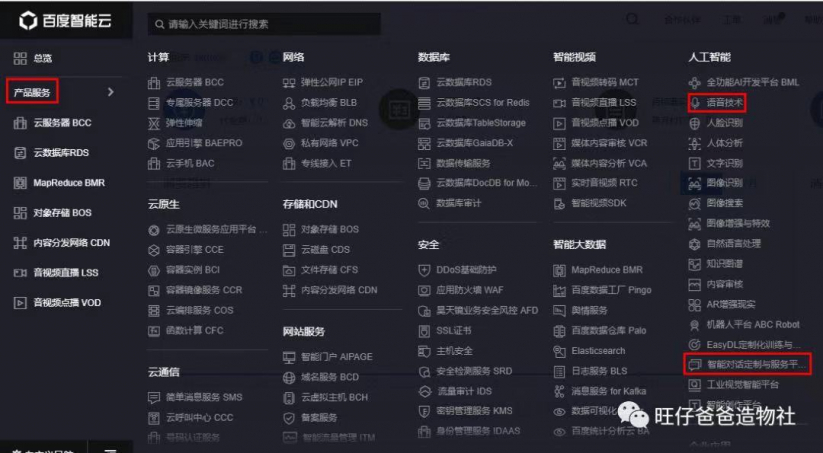The image size is (823, 453).
Task: Click the 人脸识别 icon
Action: click(x=694, y=123)
